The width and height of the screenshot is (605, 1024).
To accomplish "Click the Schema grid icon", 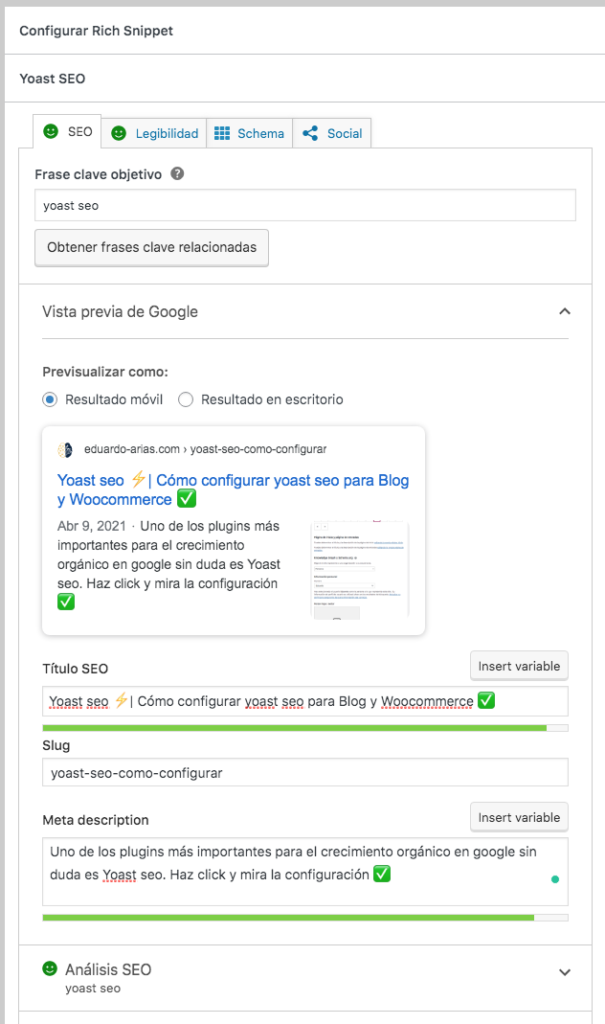I will tap(222, 133).
